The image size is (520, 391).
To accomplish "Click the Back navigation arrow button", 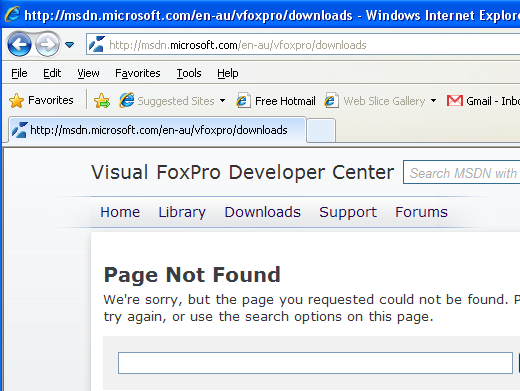I will tap(19, 44).
